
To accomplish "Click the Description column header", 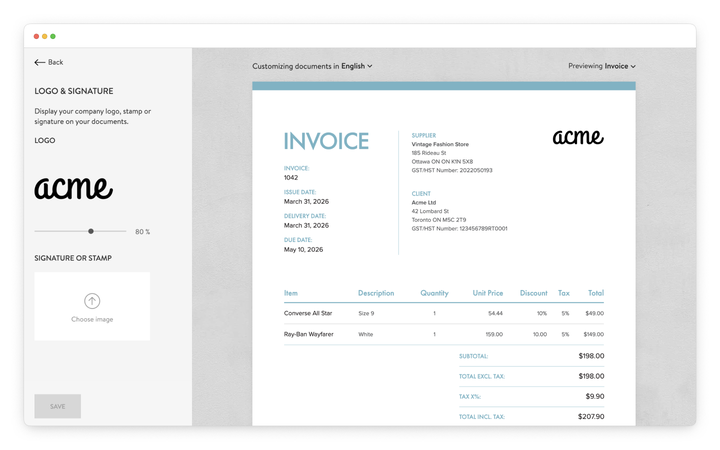I will (x=376, y=293).
